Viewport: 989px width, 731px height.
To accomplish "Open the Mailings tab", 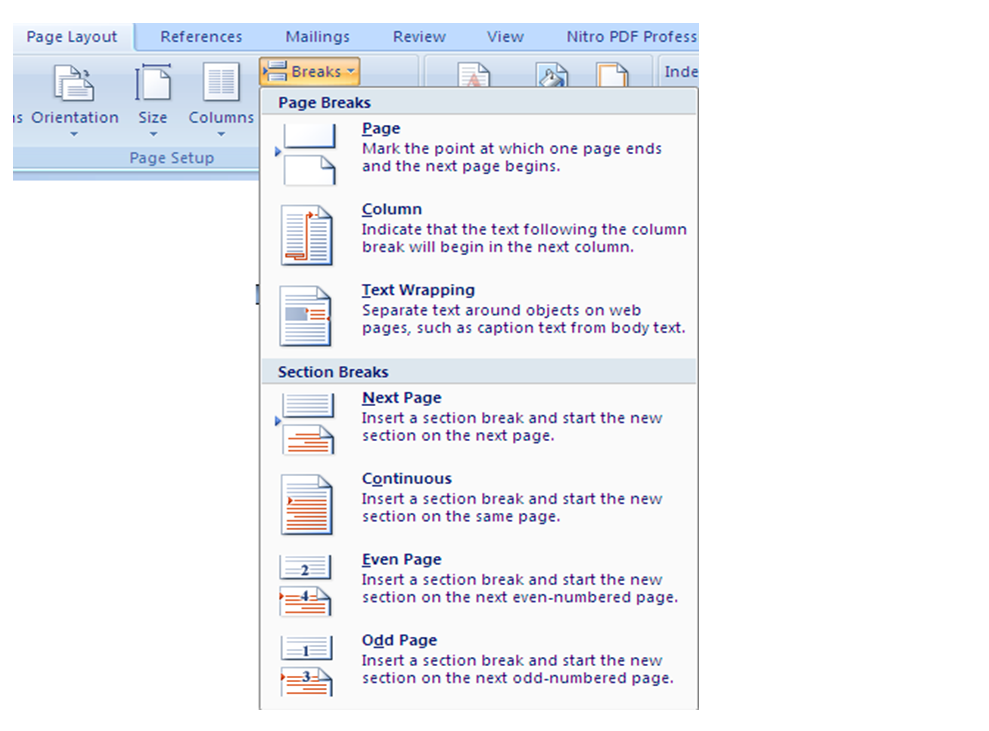I will click(x=317, y=37).
